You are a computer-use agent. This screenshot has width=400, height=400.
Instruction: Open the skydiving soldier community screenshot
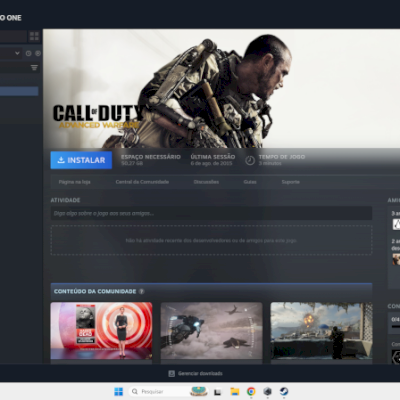click(x=211, y=331)
